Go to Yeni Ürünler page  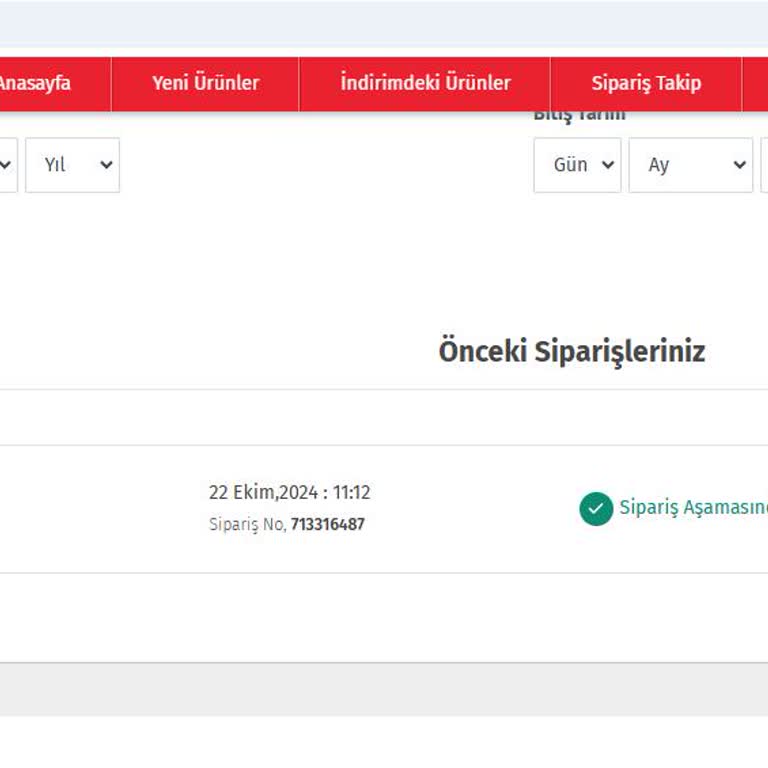coord(205,83)
